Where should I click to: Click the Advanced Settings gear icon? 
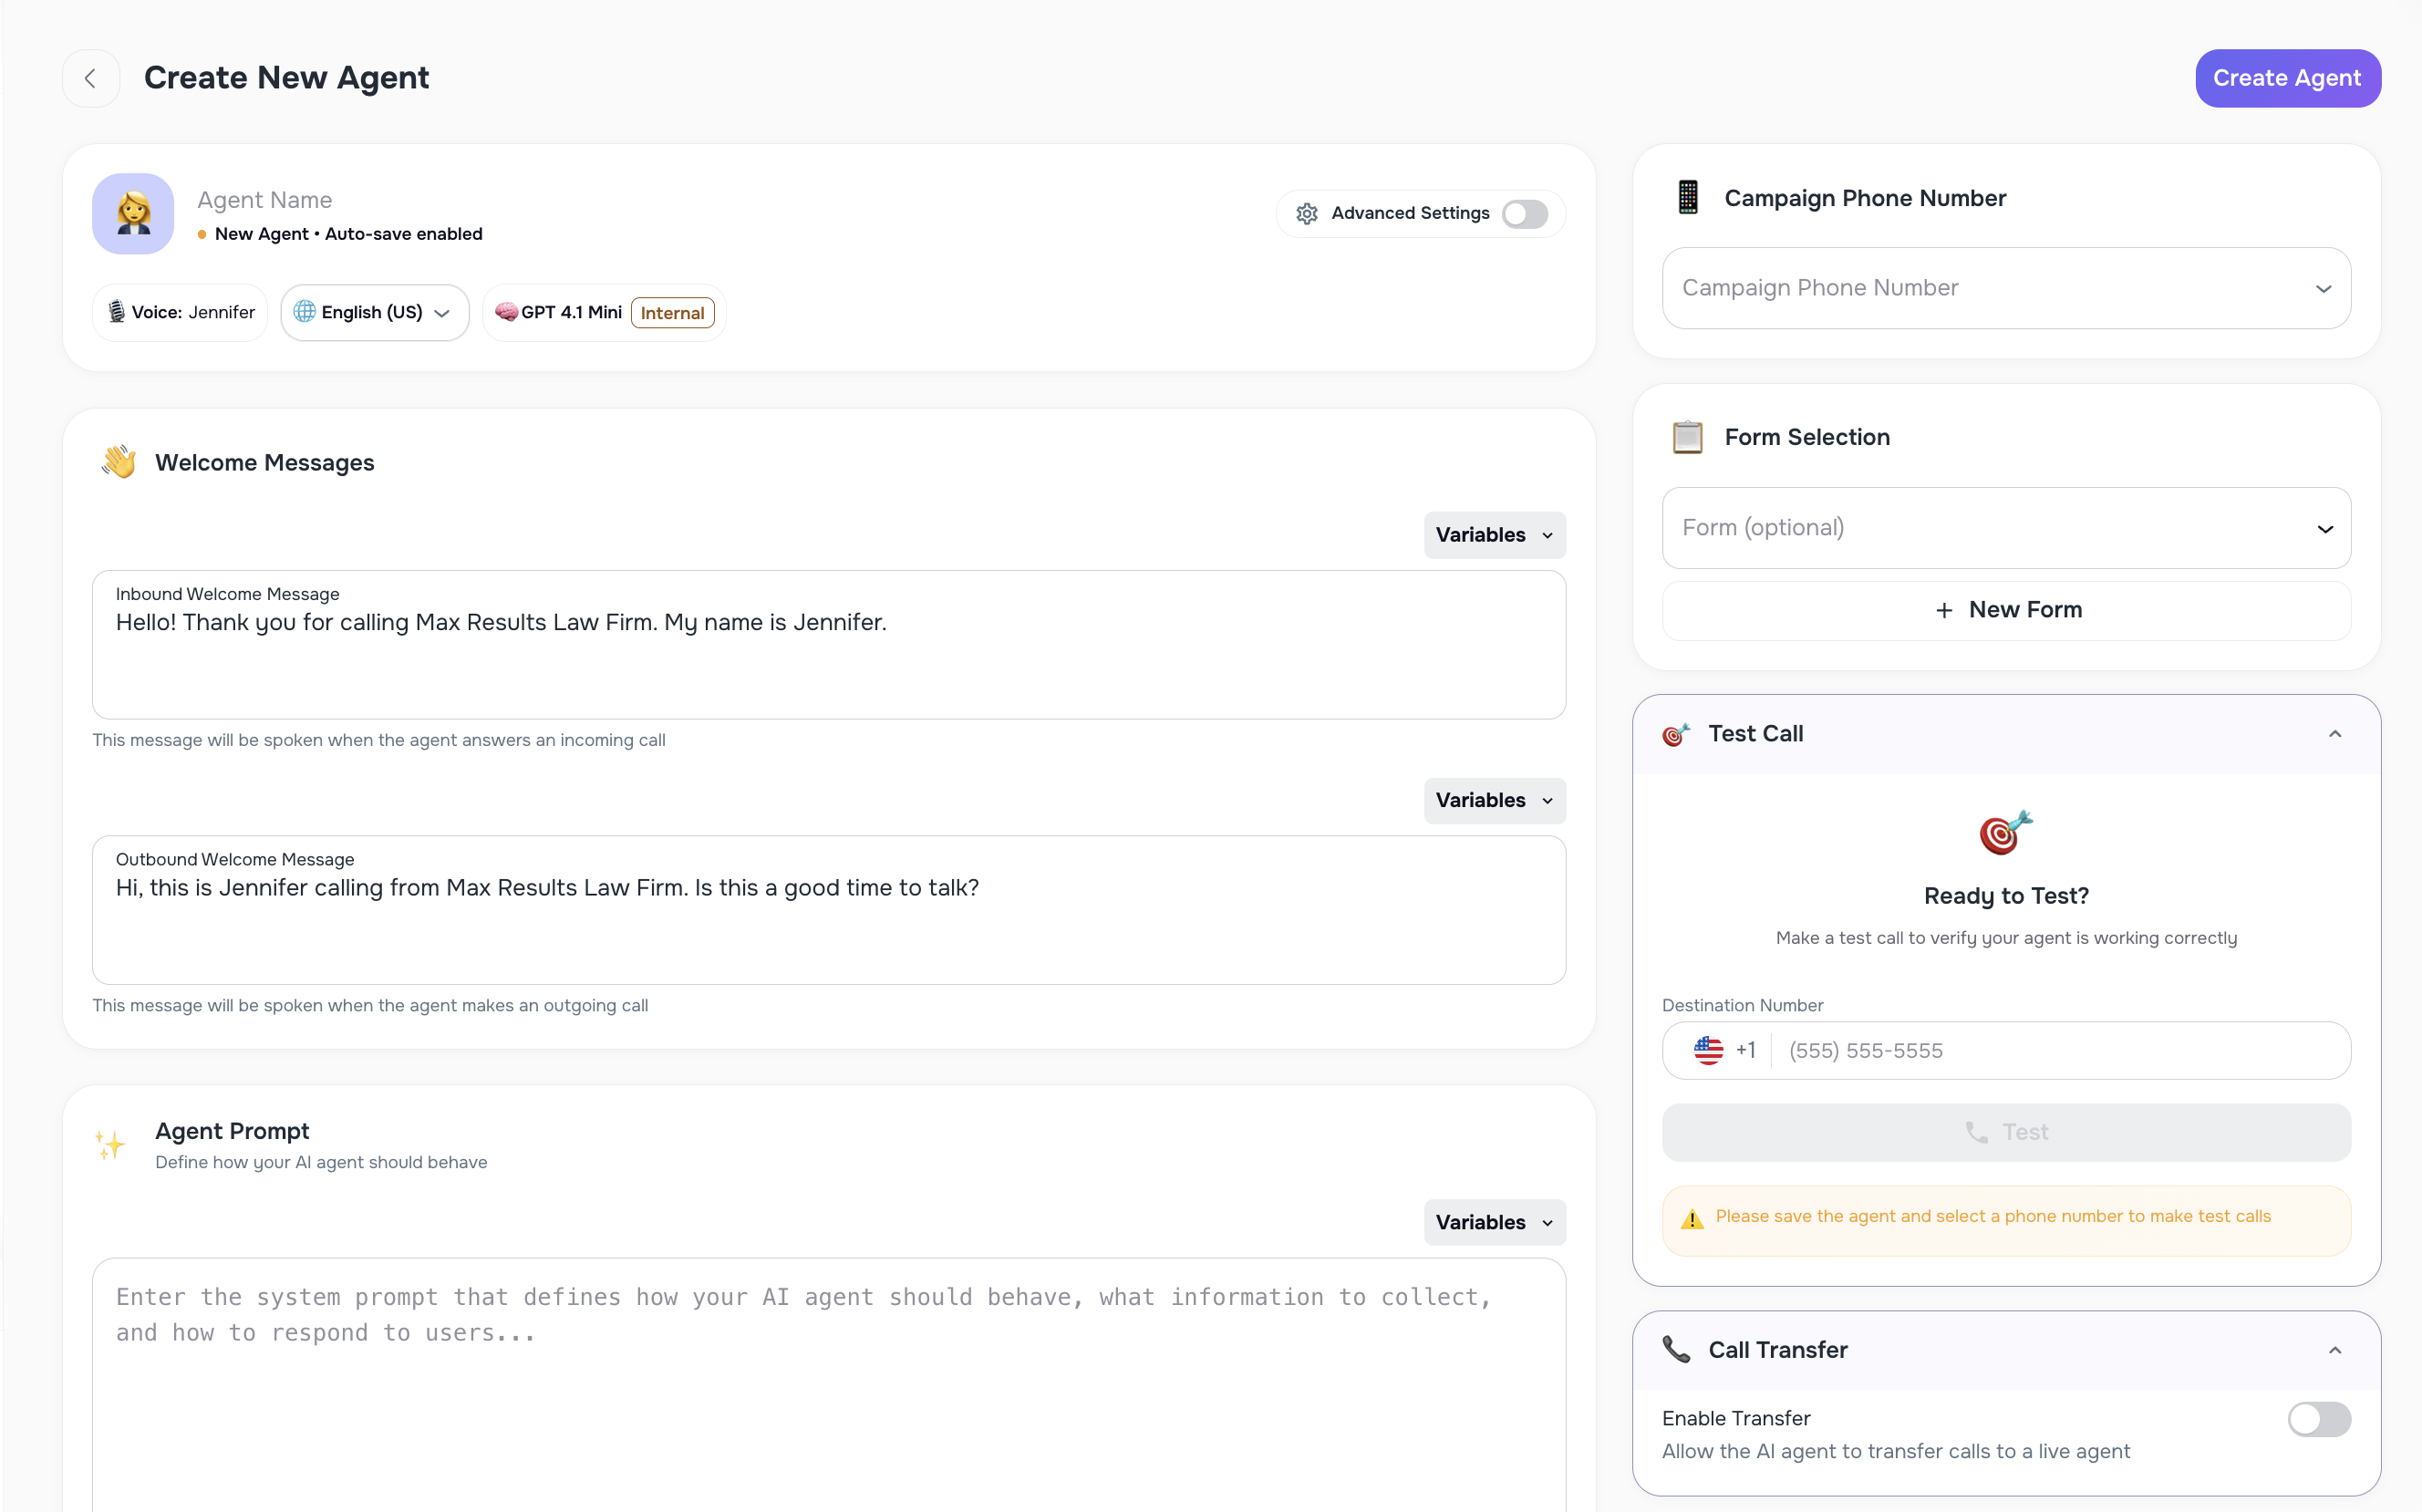(1307, 213)
